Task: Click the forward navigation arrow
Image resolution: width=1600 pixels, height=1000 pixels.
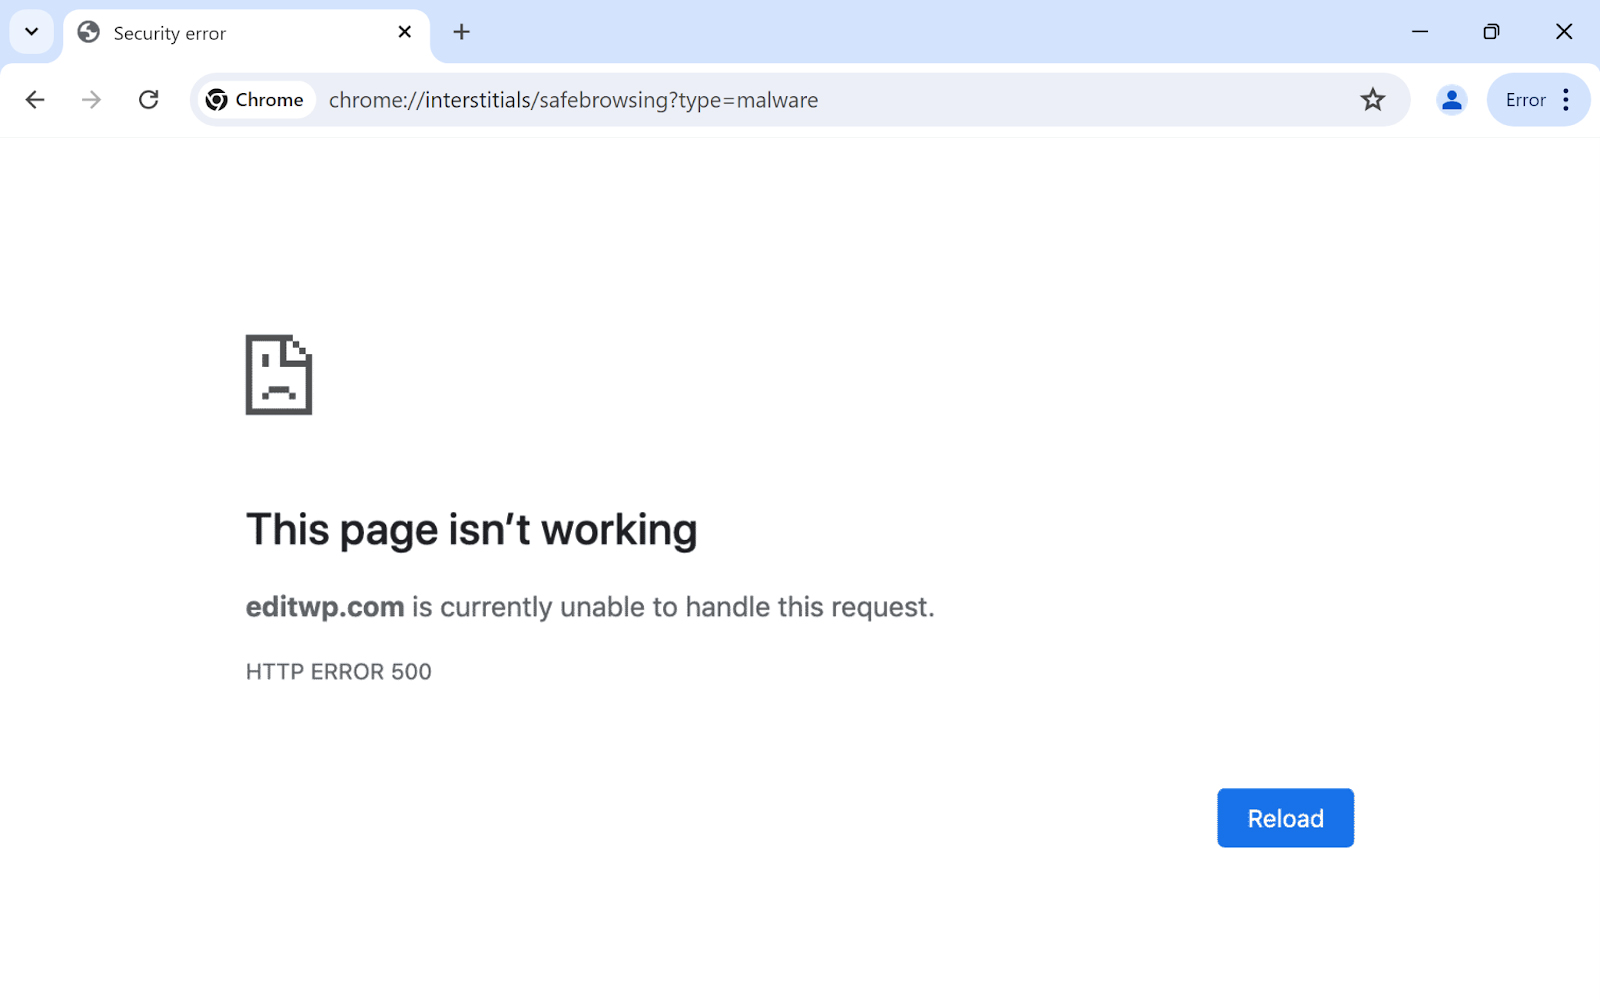Action: pos(91,100)
